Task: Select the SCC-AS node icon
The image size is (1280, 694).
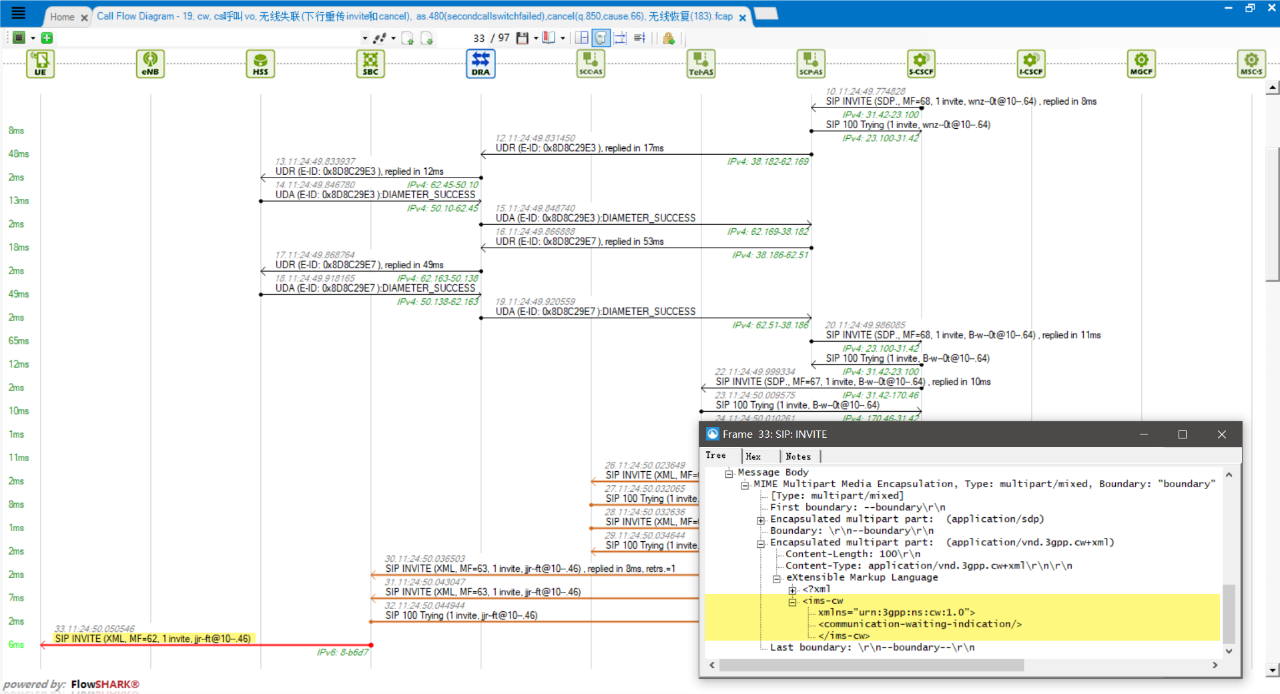Action: click(591, 64)
